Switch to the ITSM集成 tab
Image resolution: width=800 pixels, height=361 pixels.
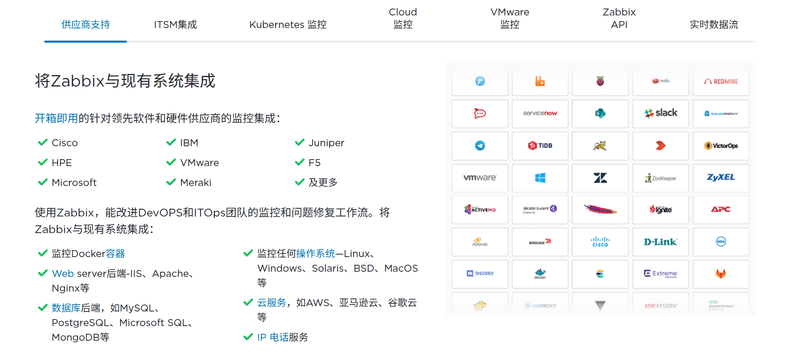point(175,24)
